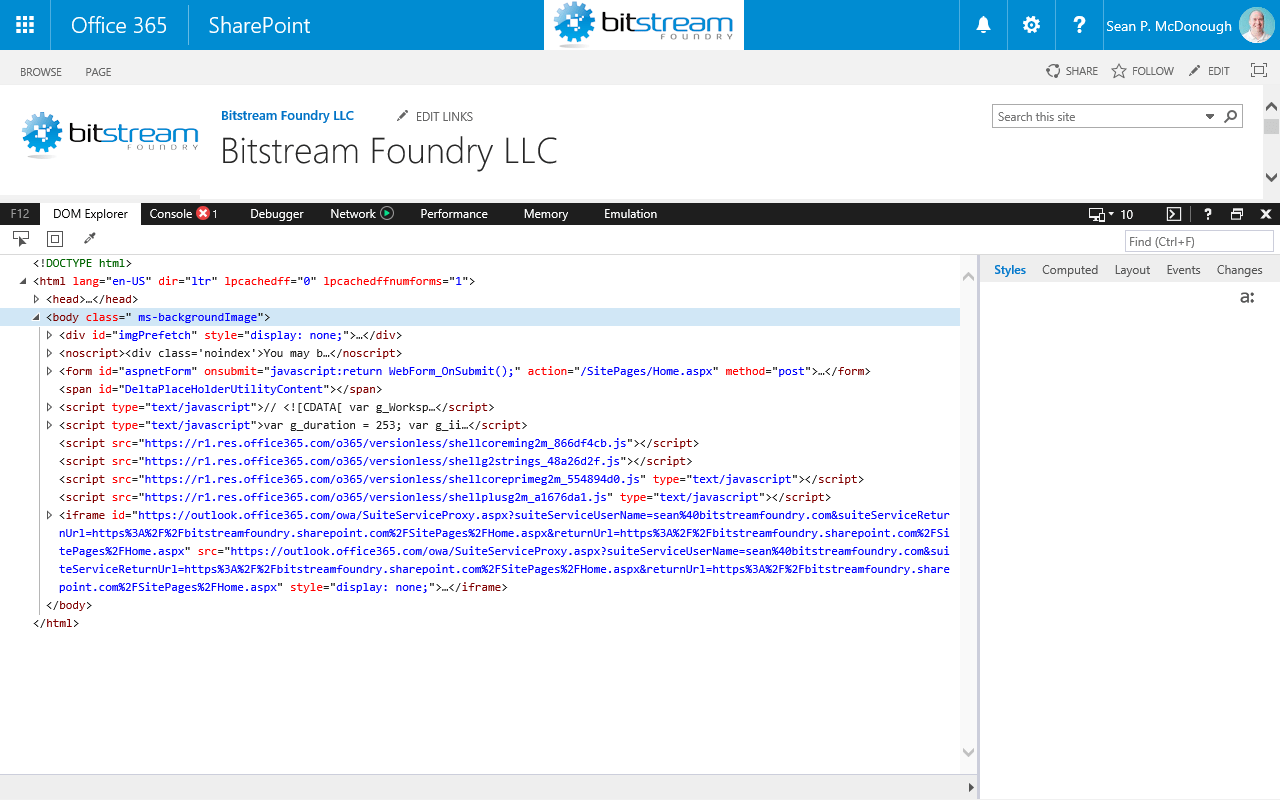1280x800 pixels.
Task: Open the developer tools help icon
Action: coord(1208,214)
